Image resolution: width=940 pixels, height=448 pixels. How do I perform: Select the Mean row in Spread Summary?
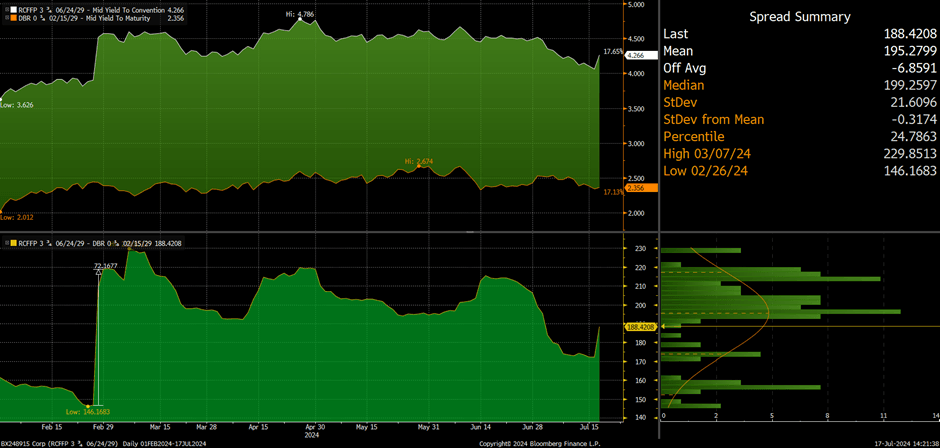click(800, 51)
